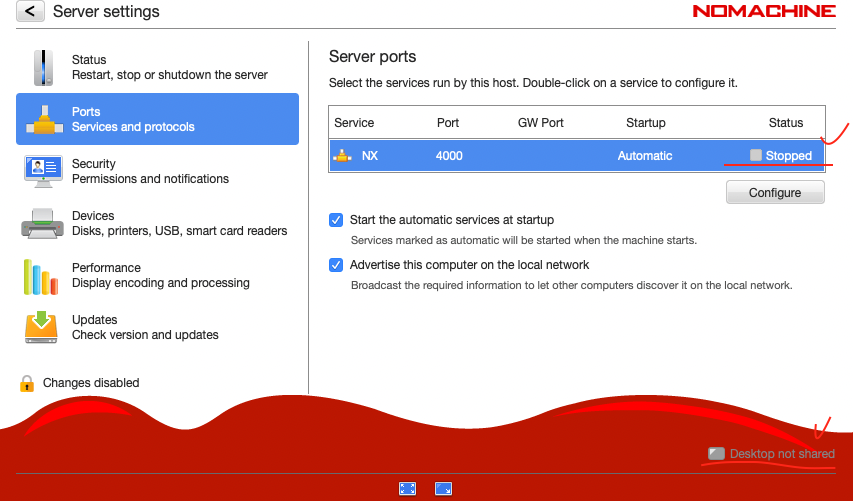Open the Updates download icon
Viewport: 853px width, 501px height.
41,327
